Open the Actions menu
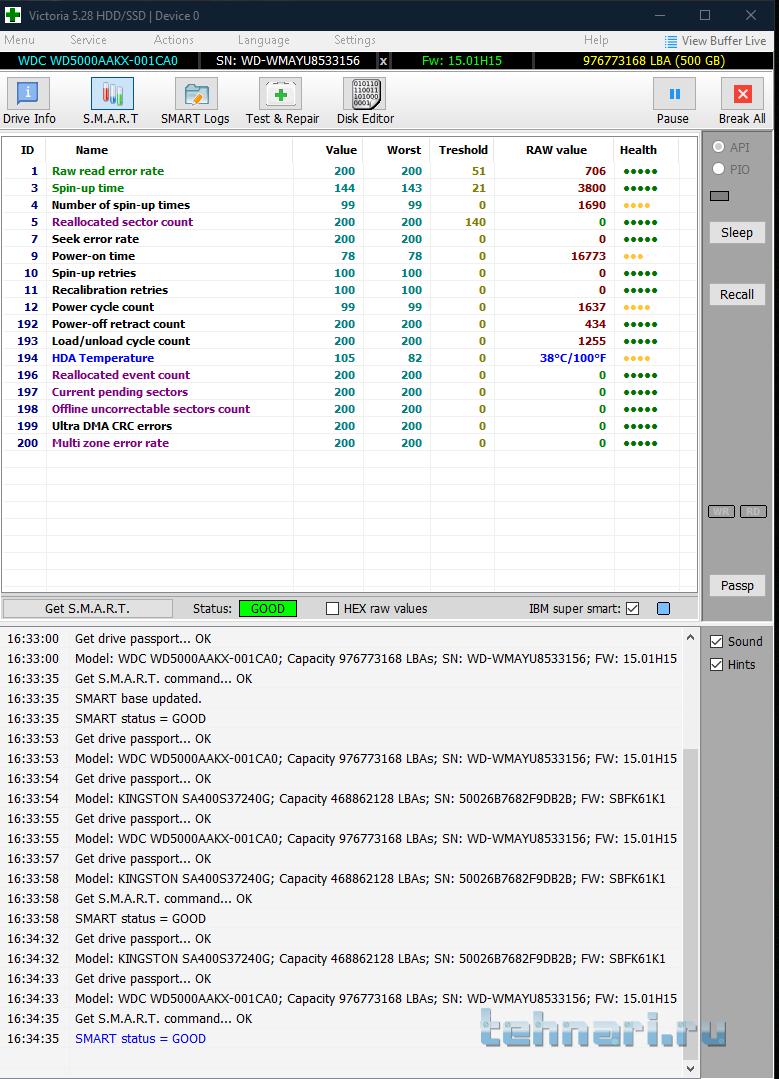 click(173, 41)
